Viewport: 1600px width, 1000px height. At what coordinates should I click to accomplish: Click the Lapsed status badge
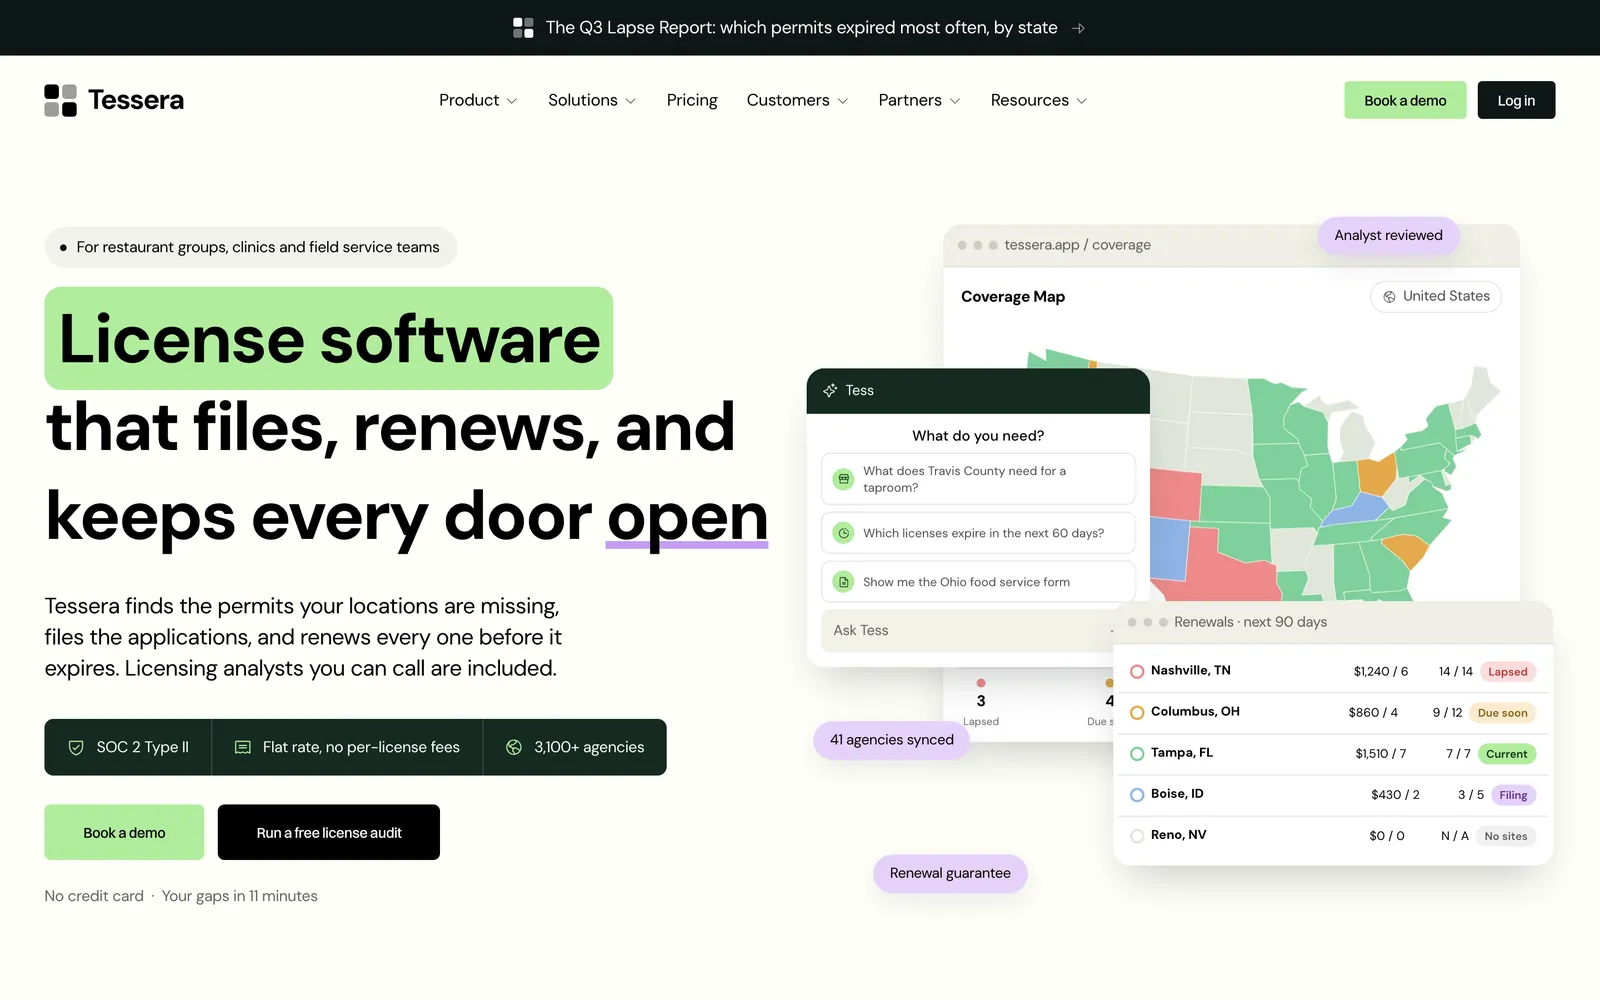1508,672
